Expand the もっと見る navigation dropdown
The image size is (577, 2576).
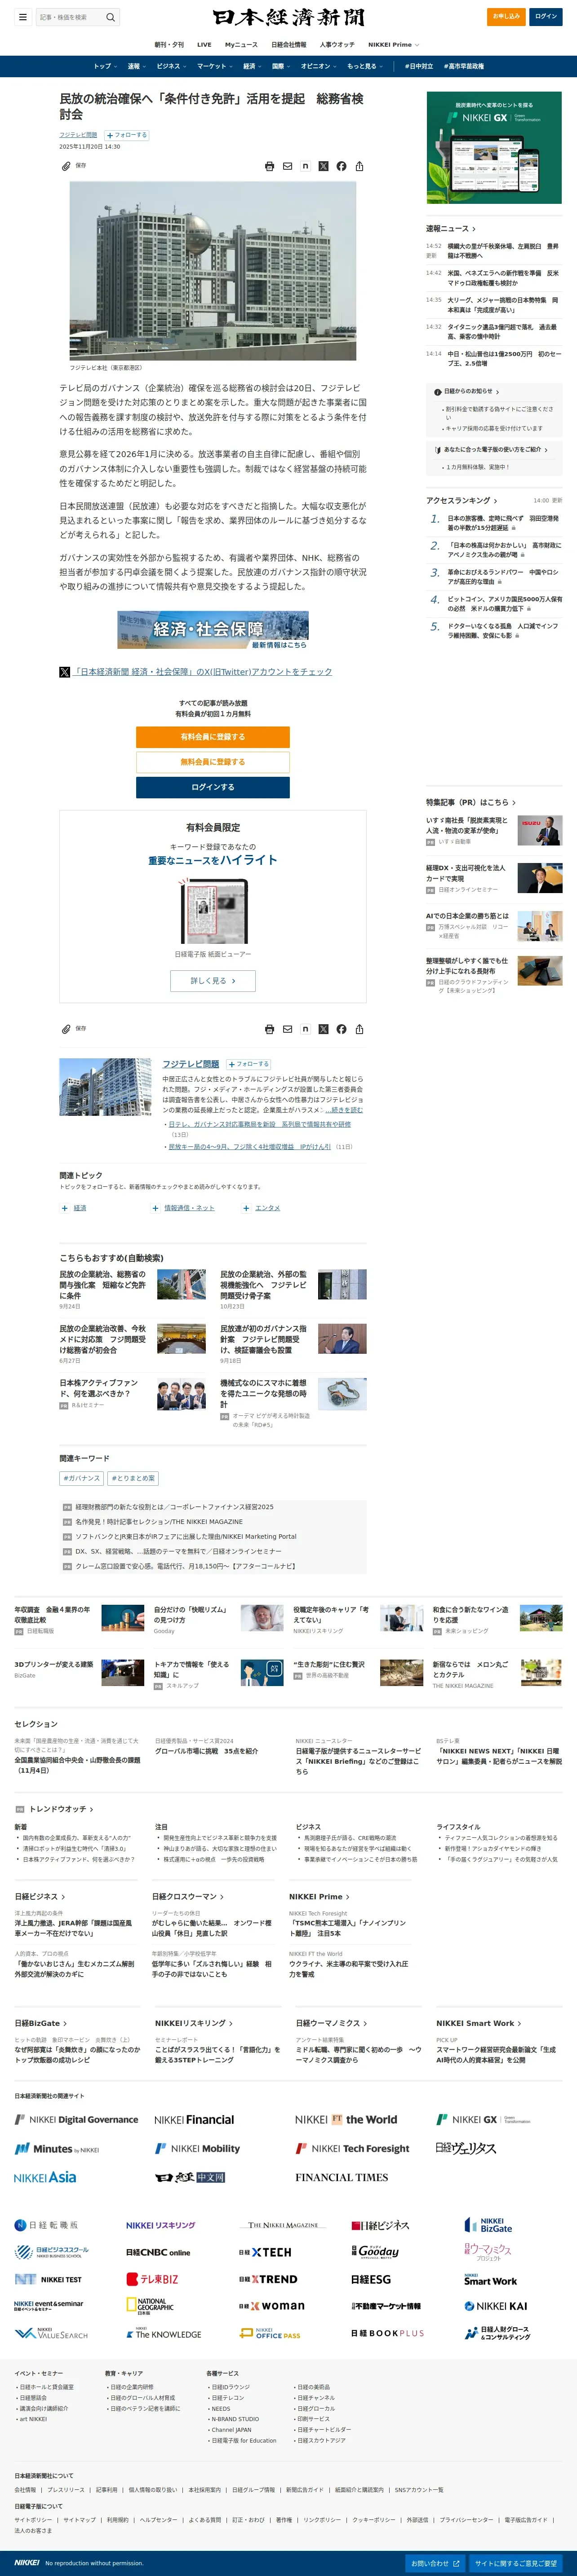(x=365, y=66)
